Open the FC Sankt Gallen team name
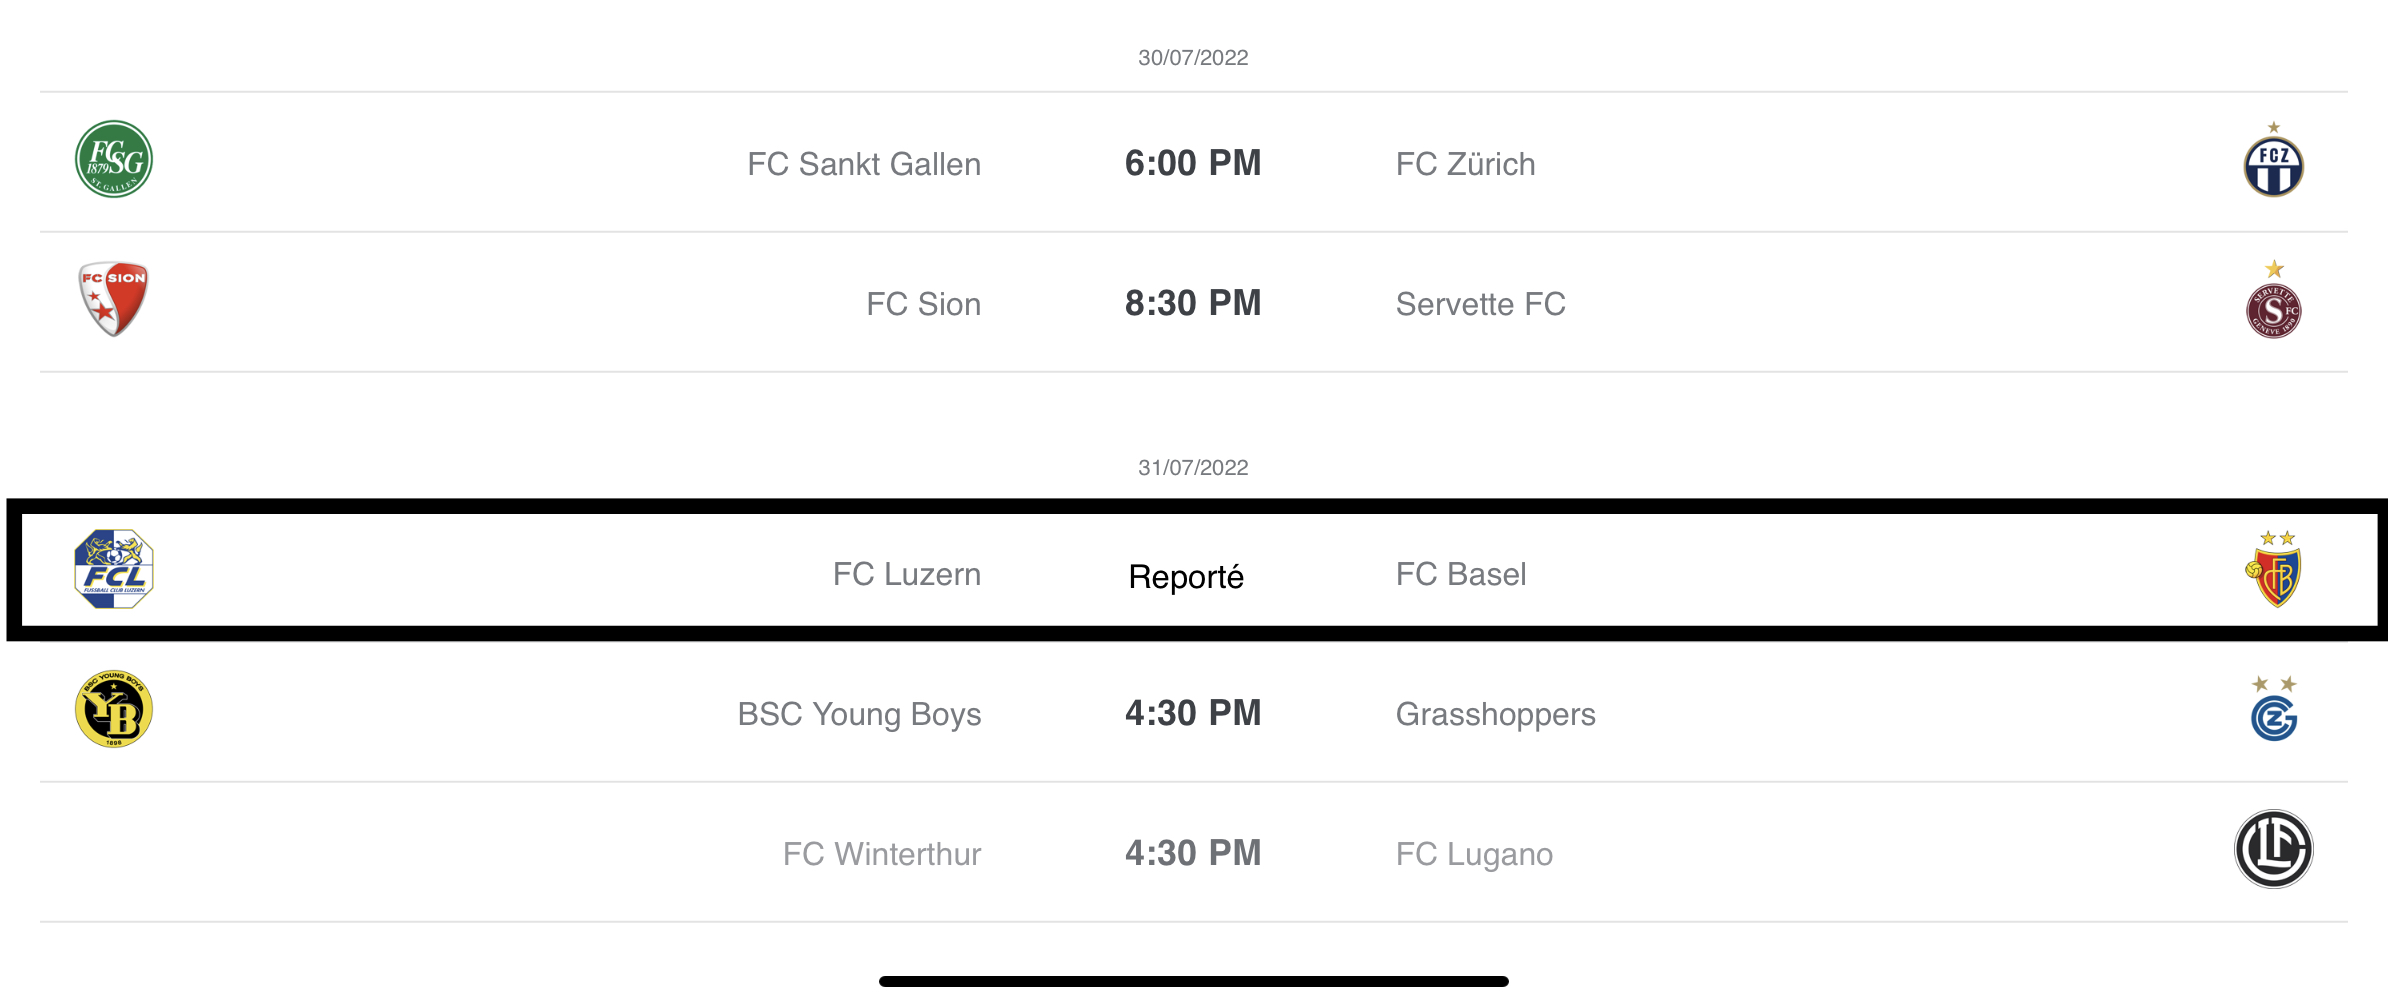The image size is (2388, 1002). pyautogui.click(x=864, y=164)
